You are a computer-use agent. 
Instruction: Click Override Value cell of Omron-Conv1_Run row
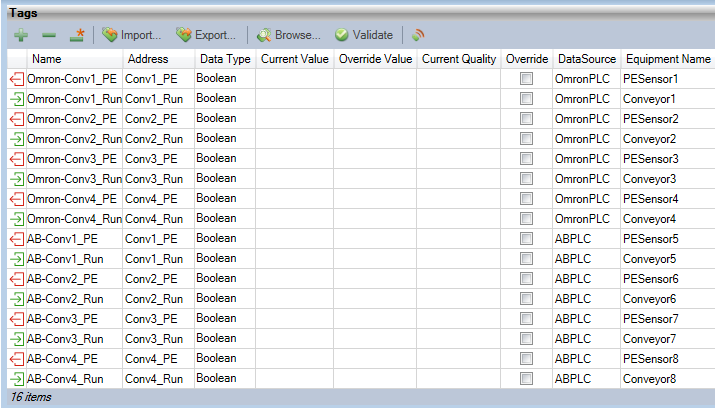(x=375, y=99)
